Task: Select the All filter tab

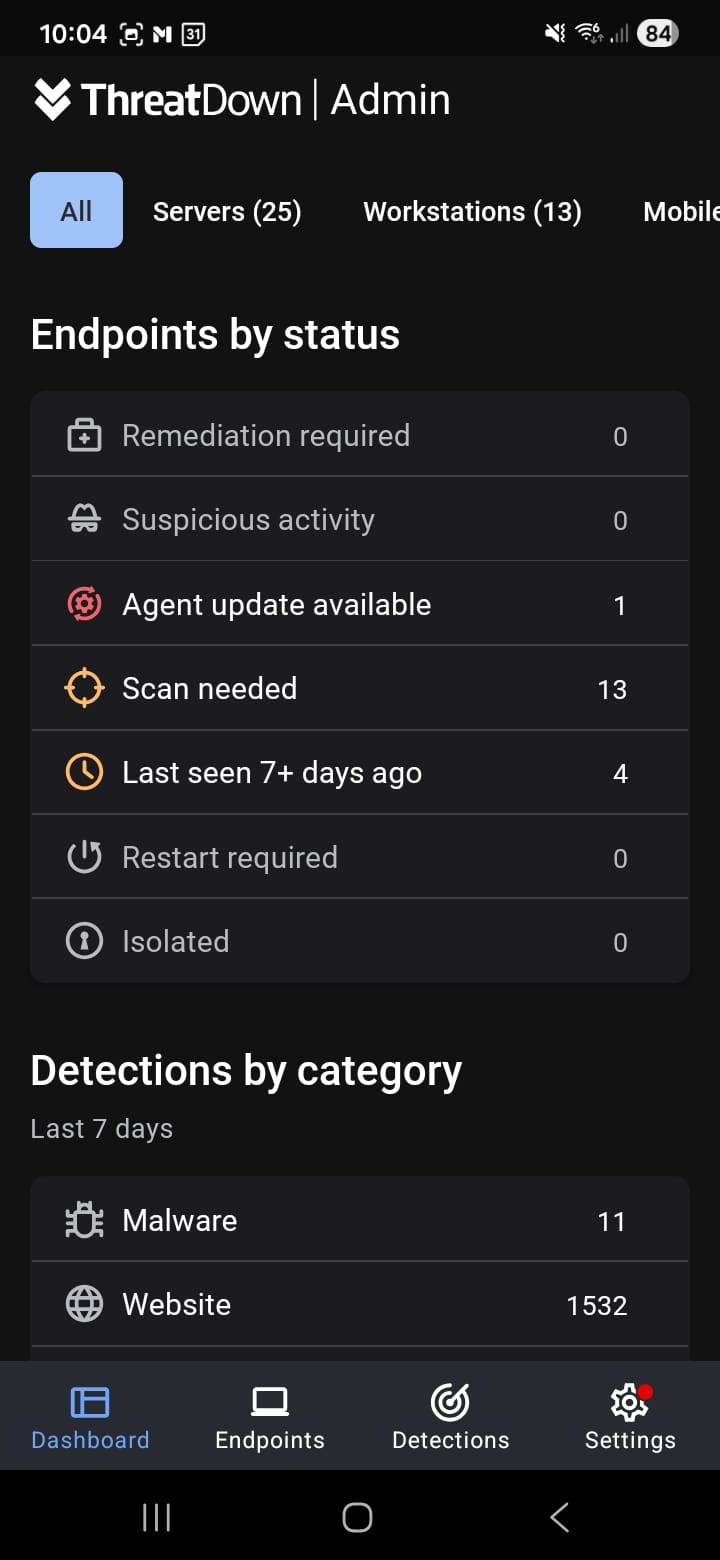Action: click(x=76, y=210)
